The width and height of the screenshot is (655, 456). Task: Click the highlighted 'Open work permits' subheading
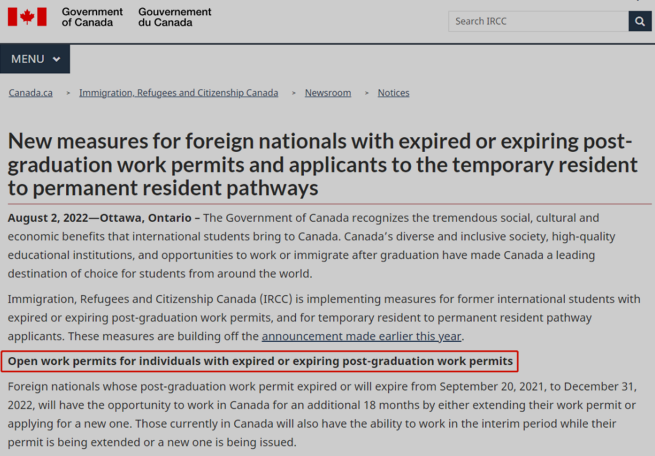point(260,361)
